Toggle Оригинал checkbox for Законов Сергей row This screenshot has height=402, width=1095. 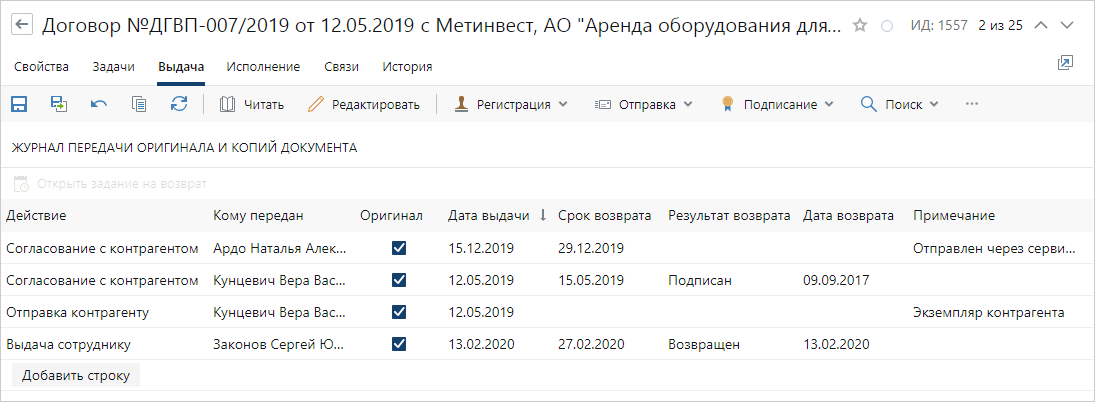tap(399, 344)
